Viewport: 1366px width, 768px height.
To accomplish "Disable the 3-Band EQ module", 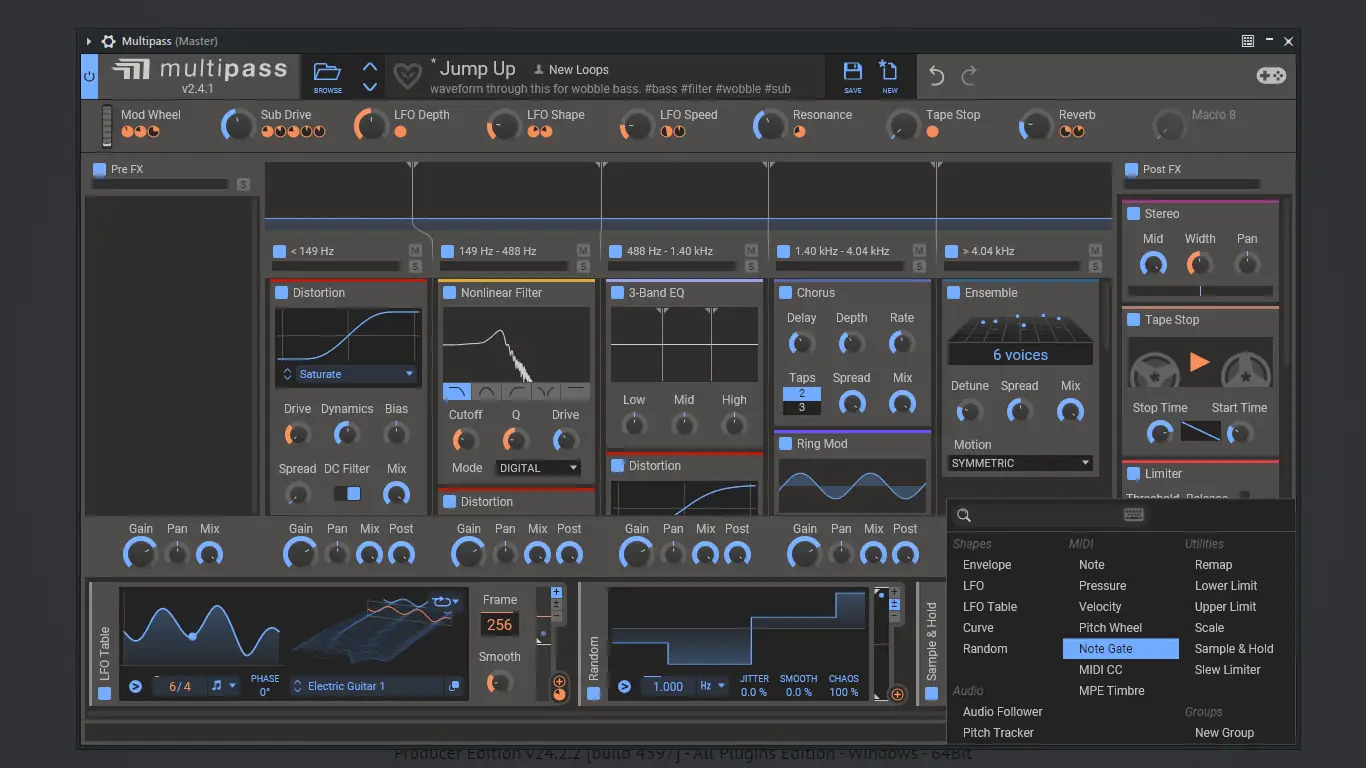I will (617, 292).
